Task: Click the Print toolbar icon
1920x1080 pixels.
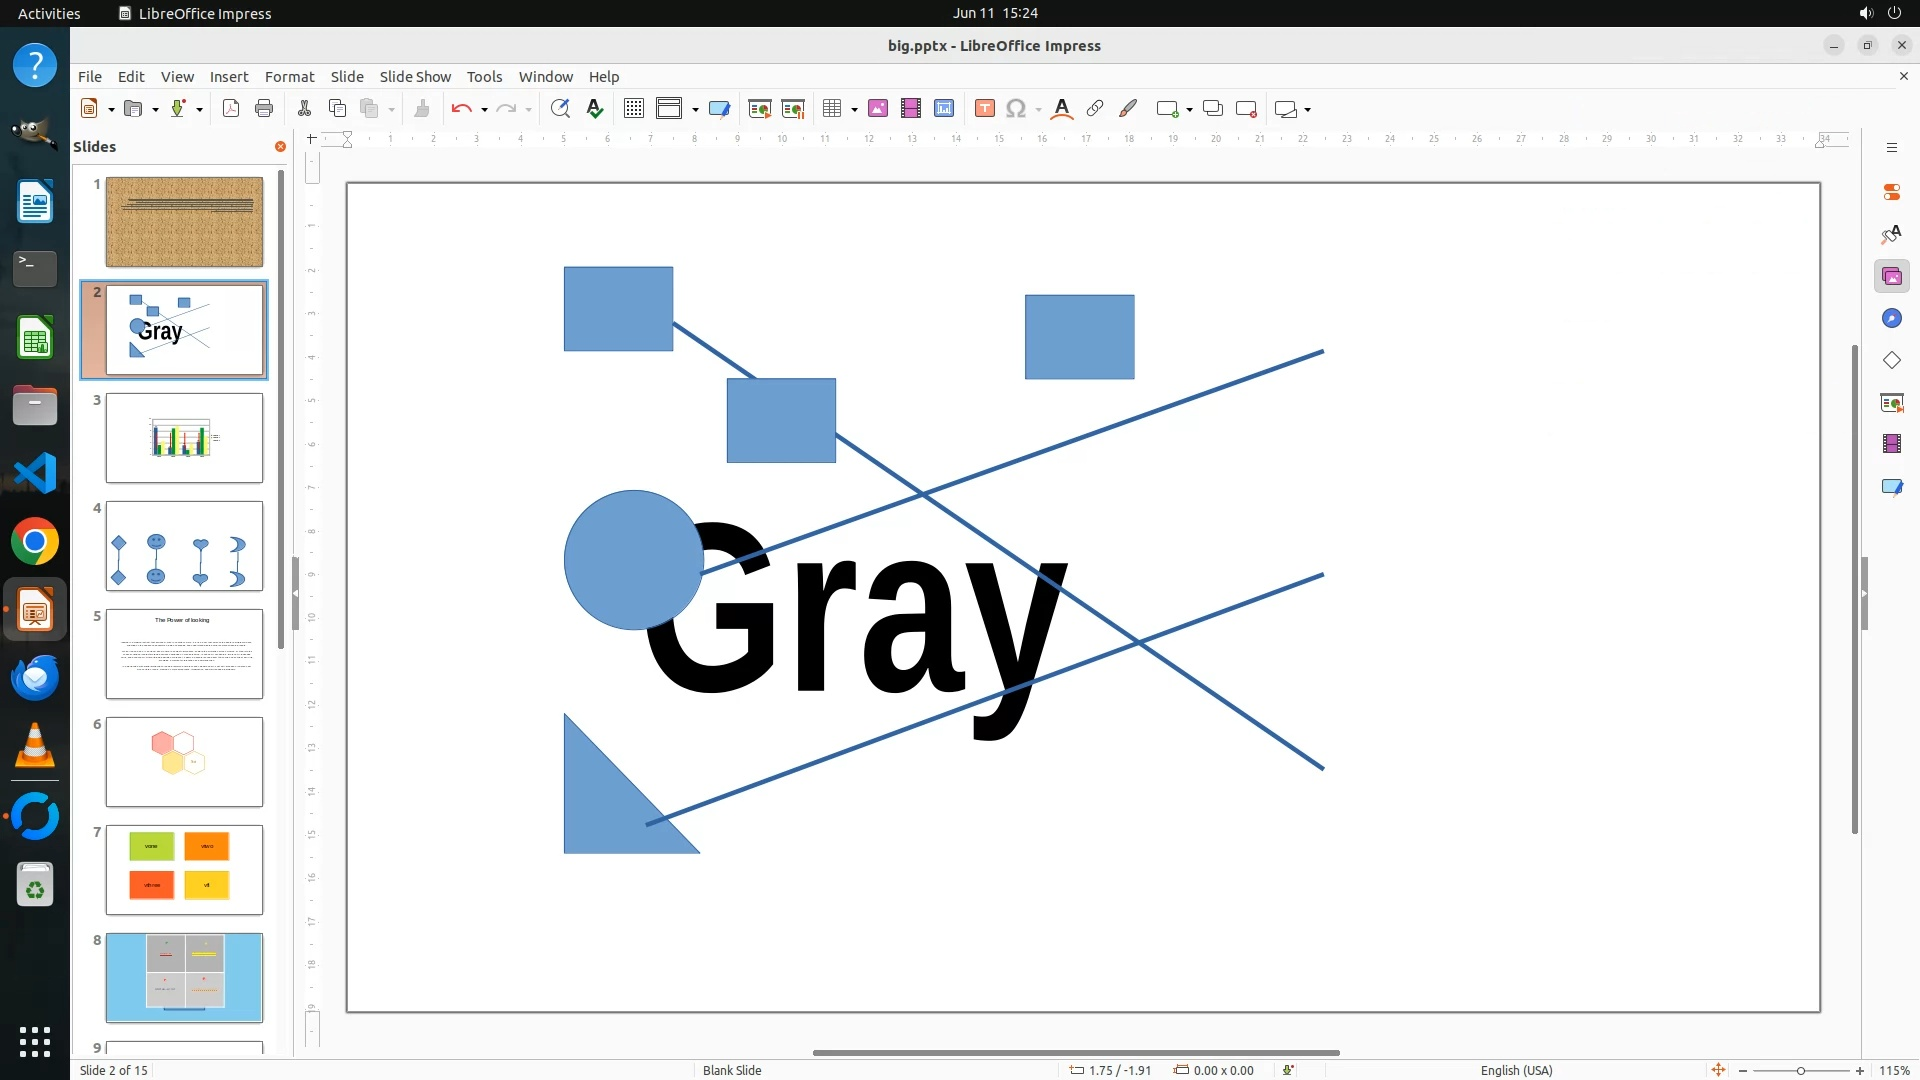Action: pos(264,109)
